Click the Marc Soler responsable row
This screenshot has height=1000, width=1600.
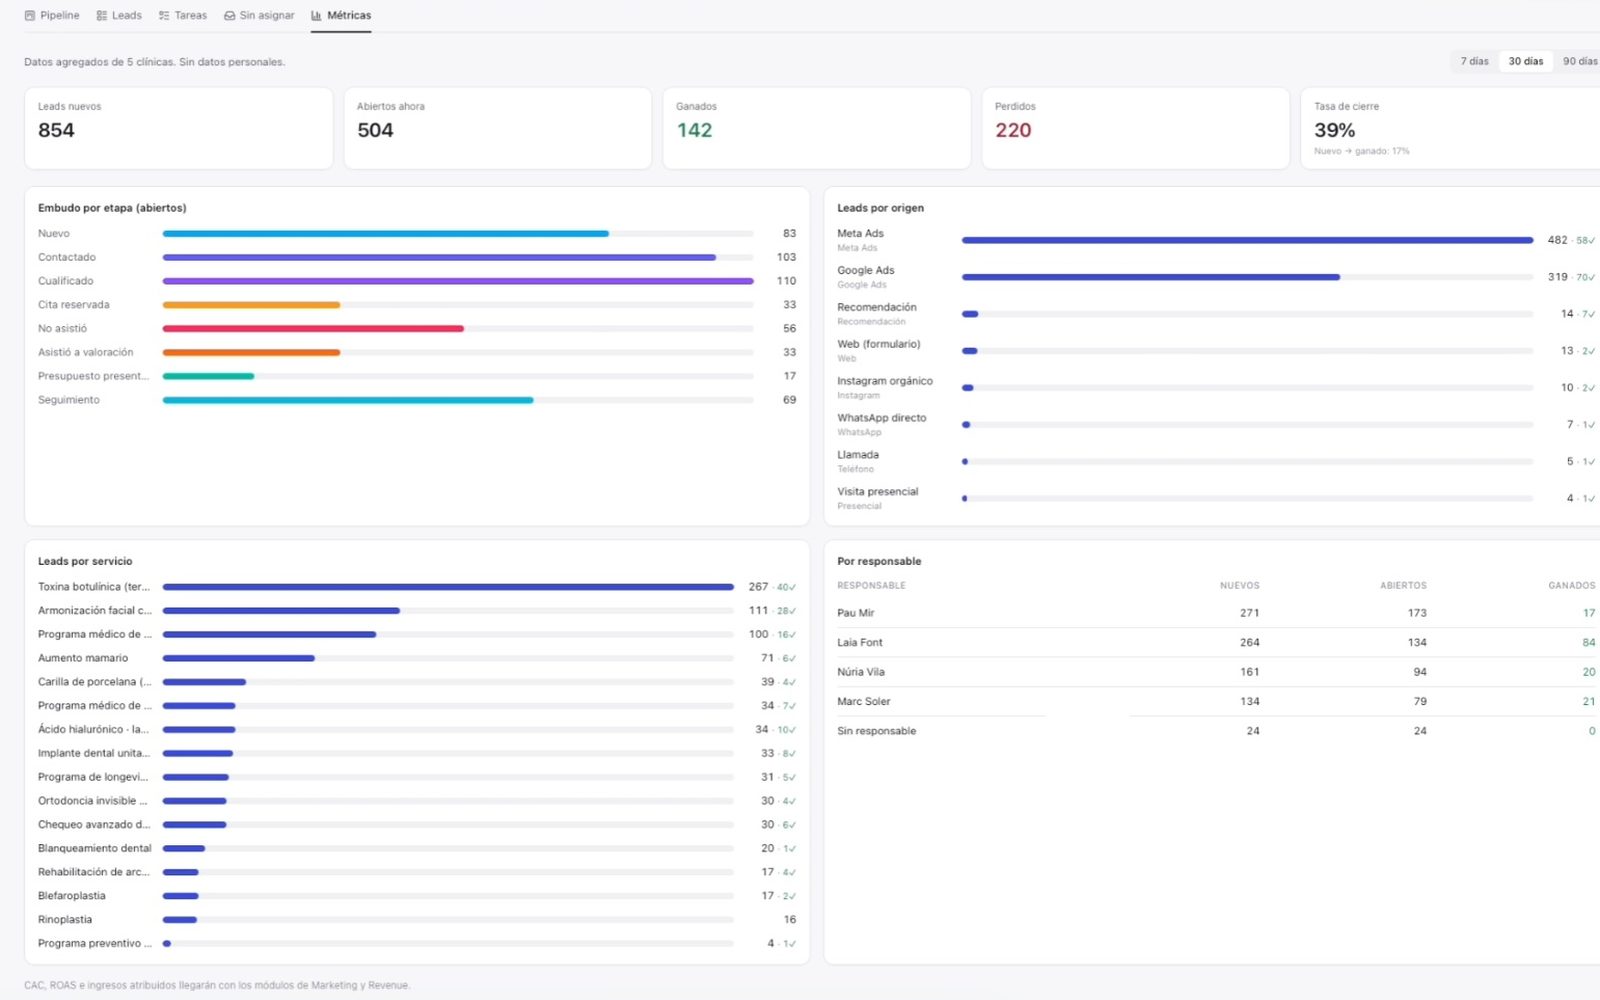click(1216, 701)
